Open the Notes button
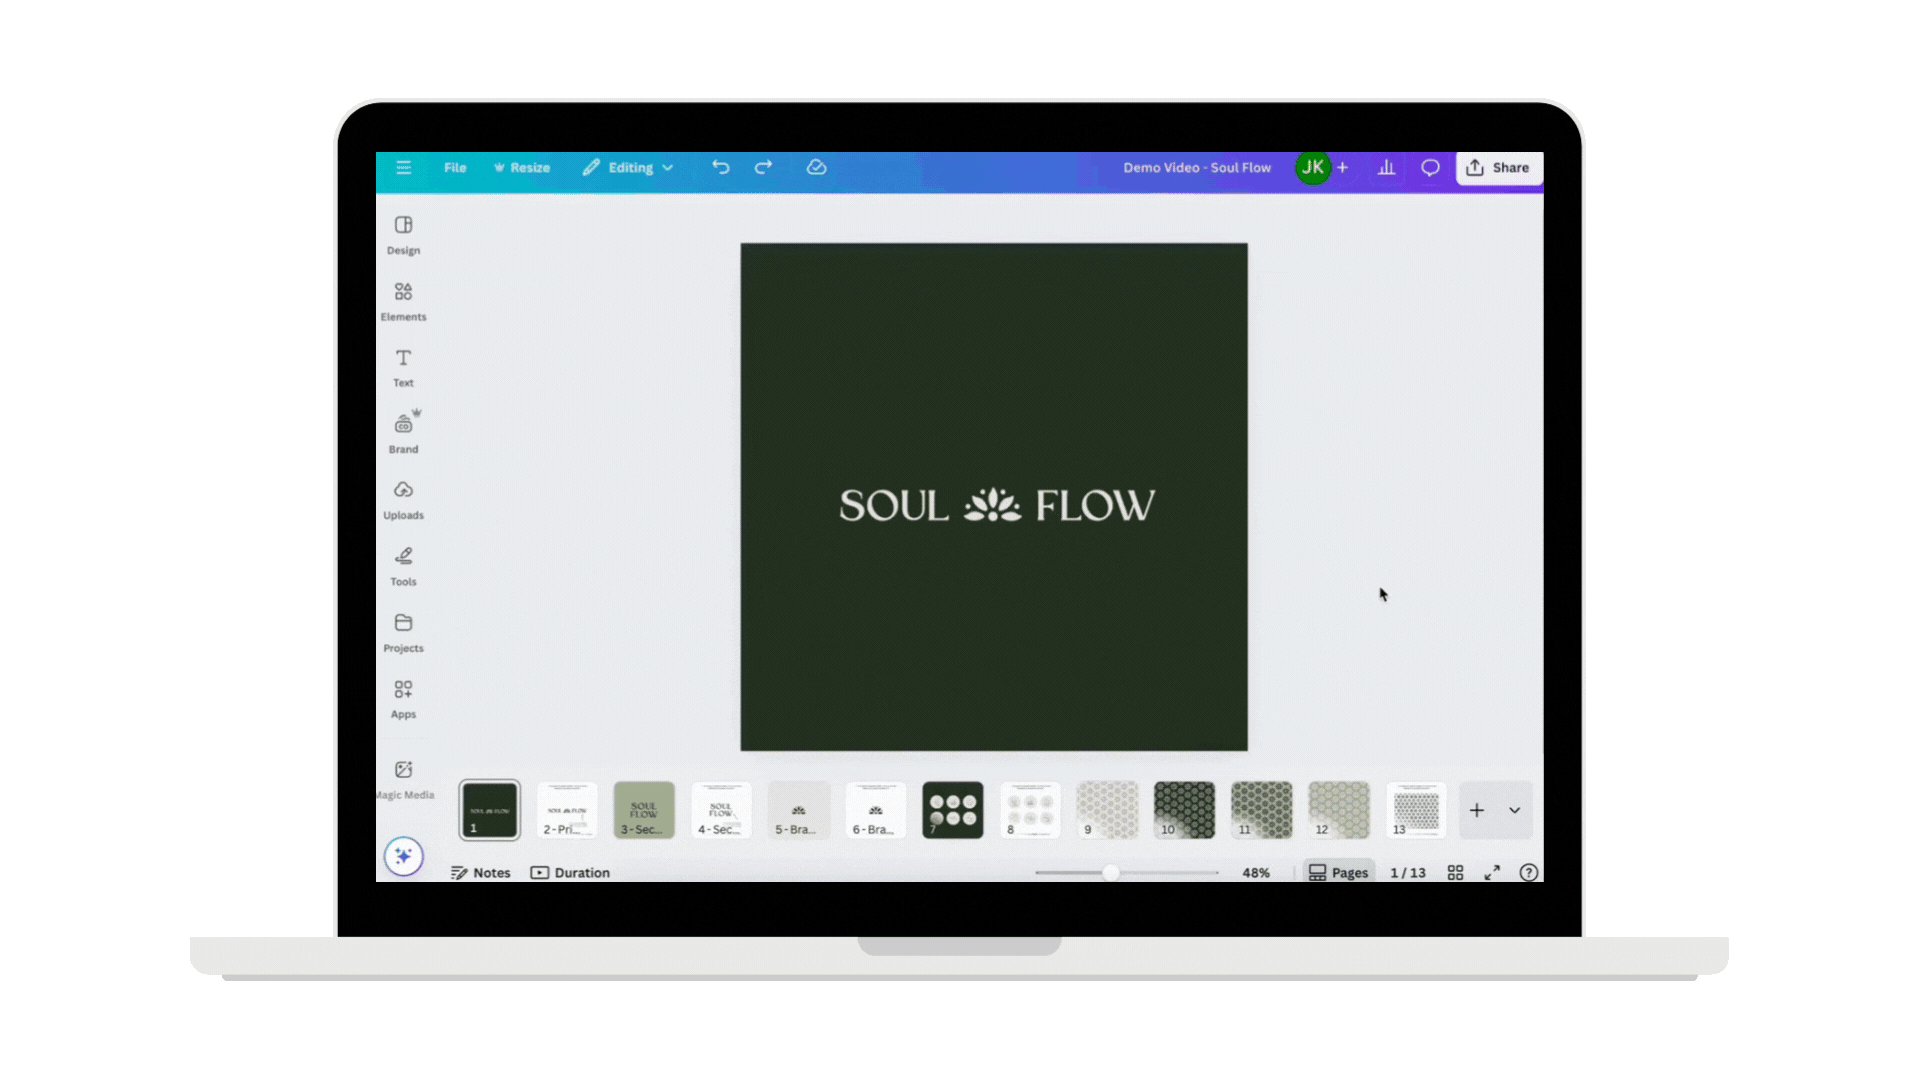This screenshot has height=1080, width=1920. (481, 872)
